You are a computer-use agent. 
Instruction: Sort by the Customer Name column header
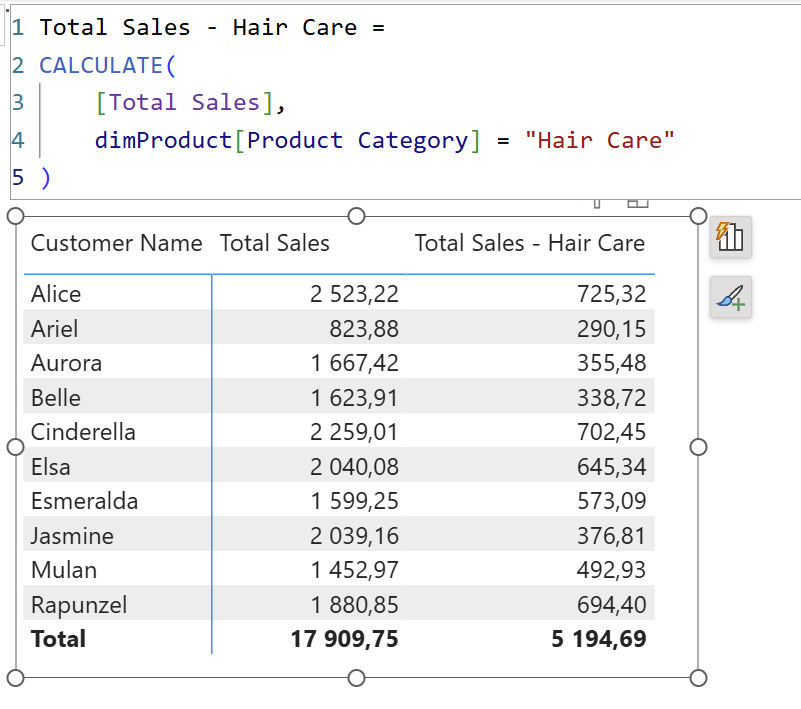pos(116,243)
